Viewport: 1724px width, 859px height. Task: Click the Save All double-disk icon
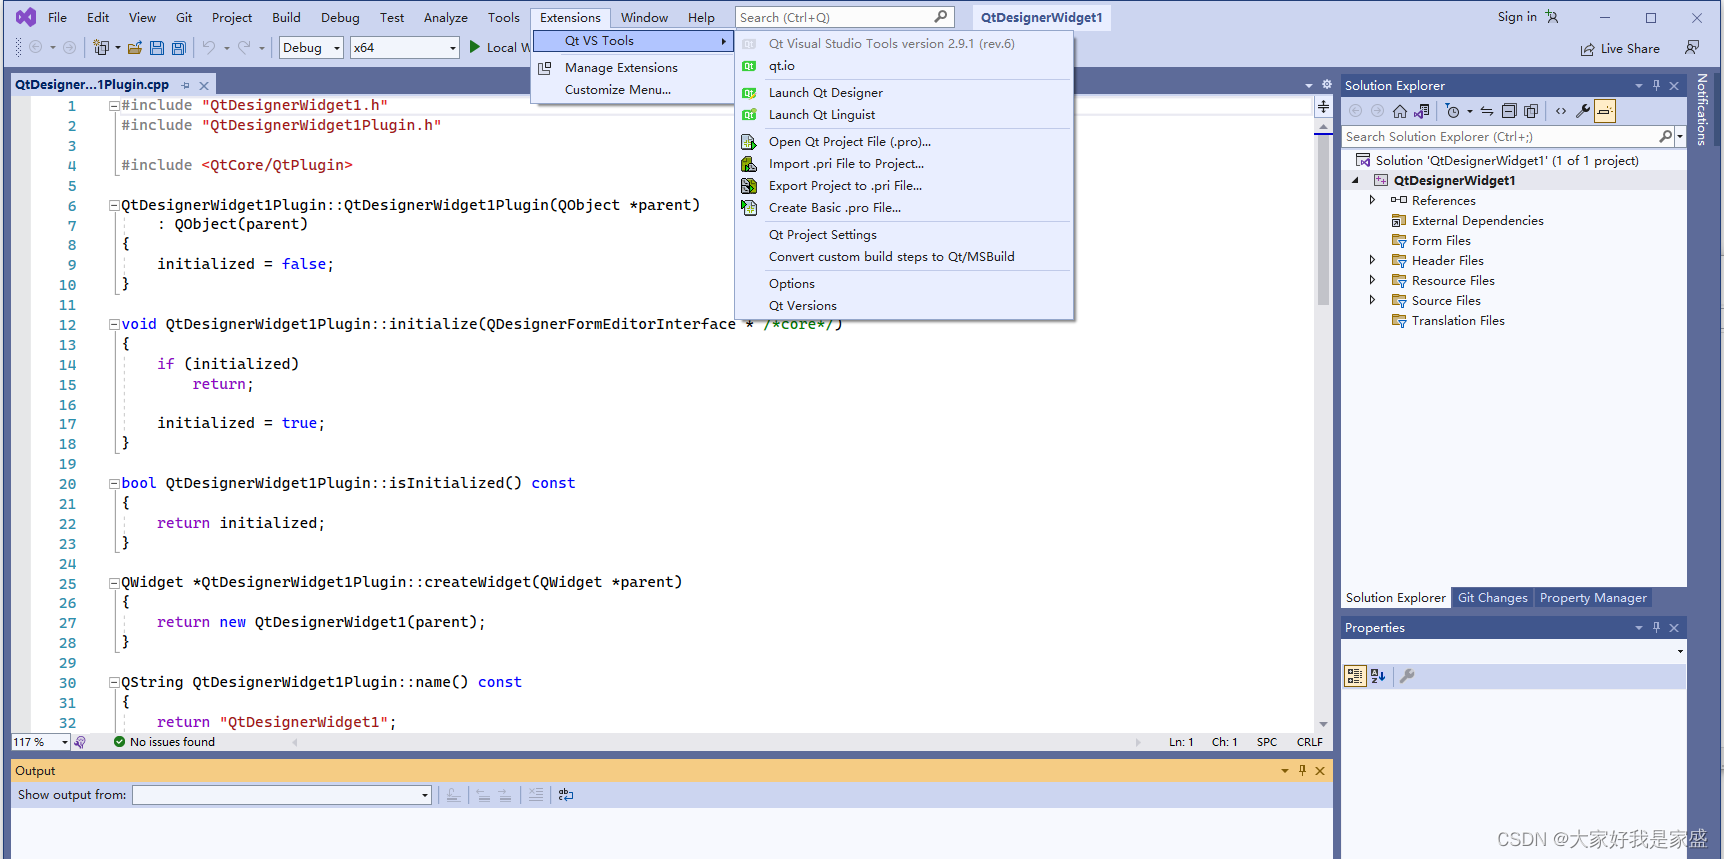tap(179, 47)
